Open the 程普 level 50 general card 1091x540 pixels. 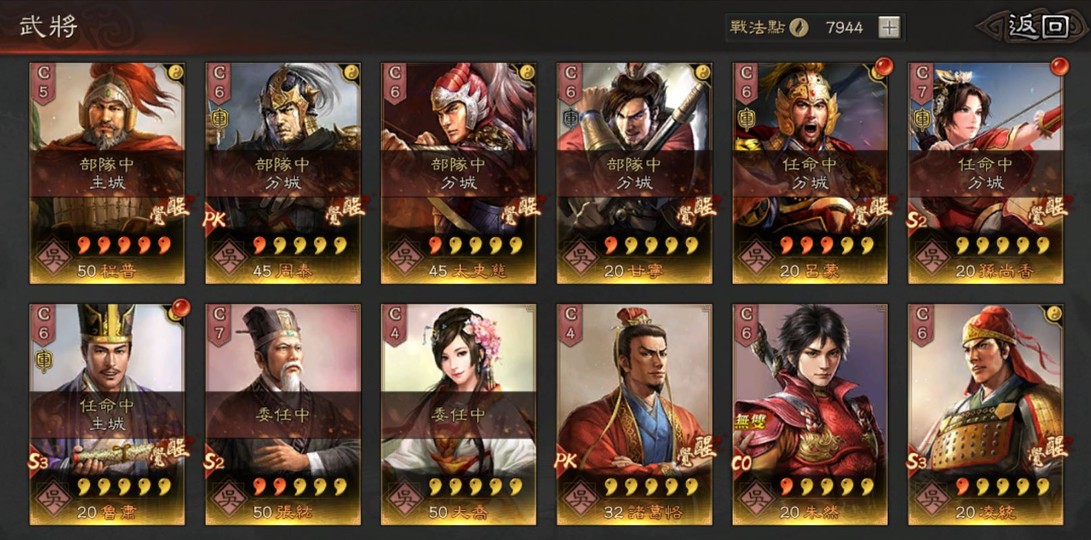pyautogui.click(x=107, y=173)
